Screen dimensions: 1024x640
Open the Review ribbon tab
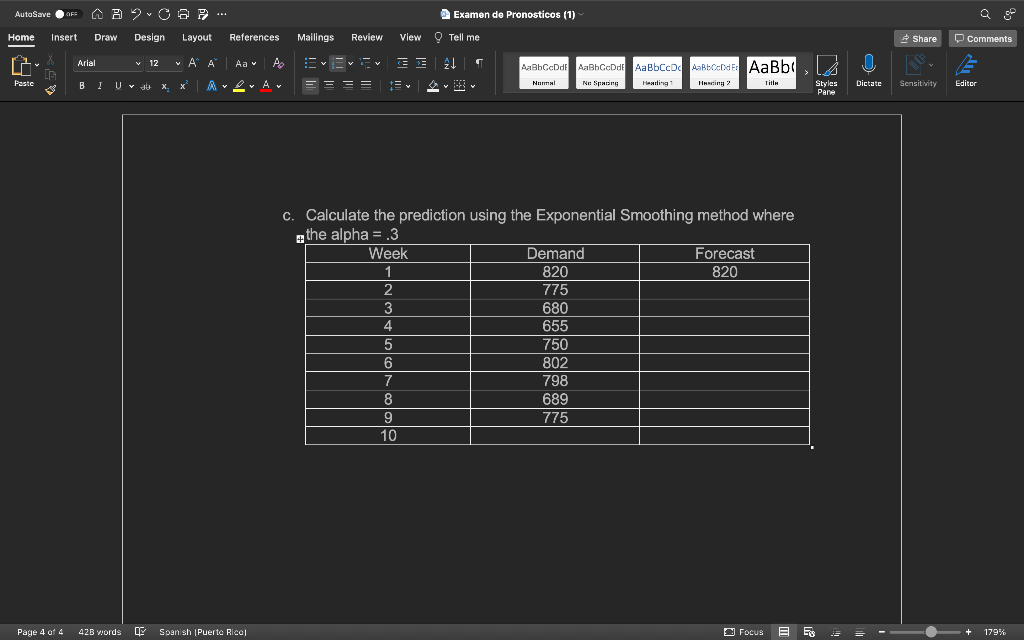[x=368, y=37]
